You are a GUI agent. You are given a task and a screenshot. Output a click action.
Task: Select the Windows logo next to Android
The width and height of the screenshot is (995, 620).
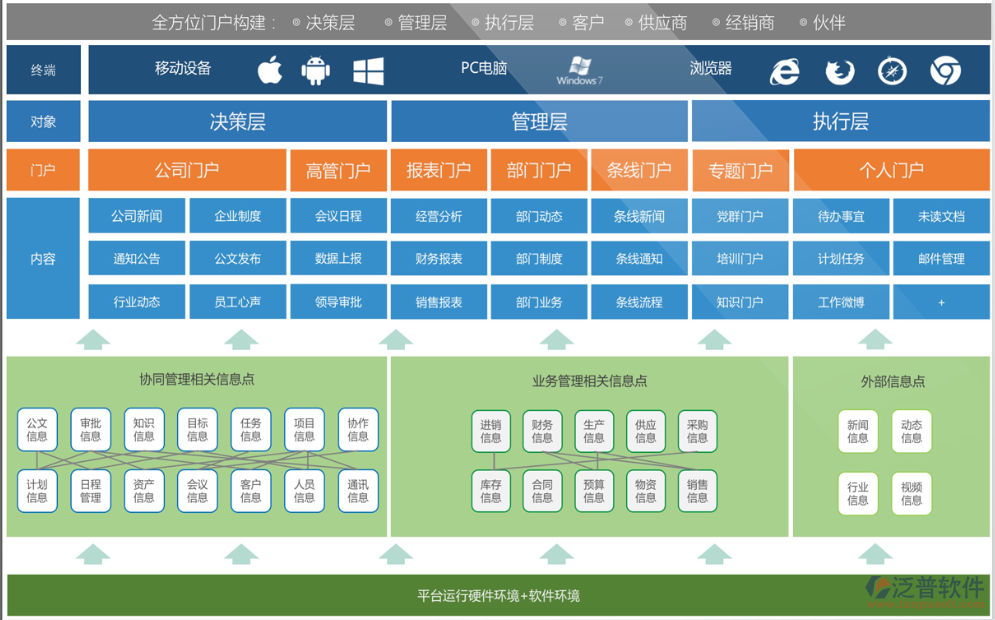coord(366,70)
